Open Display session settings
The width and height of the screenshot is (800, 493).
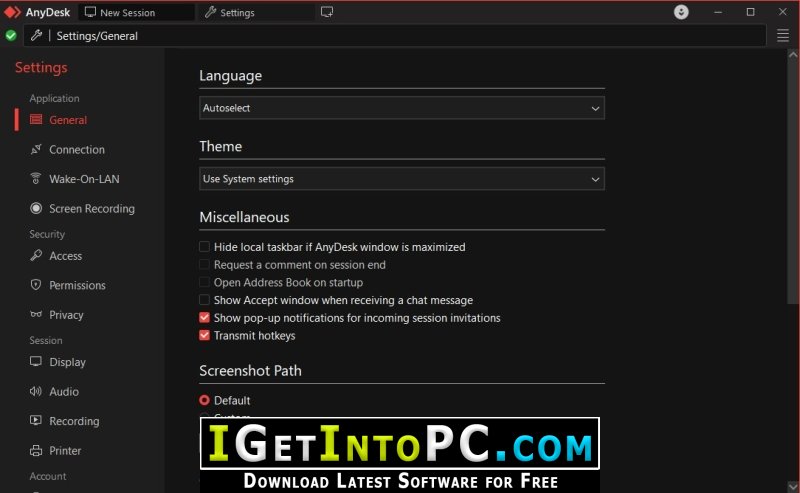[67, 362]
